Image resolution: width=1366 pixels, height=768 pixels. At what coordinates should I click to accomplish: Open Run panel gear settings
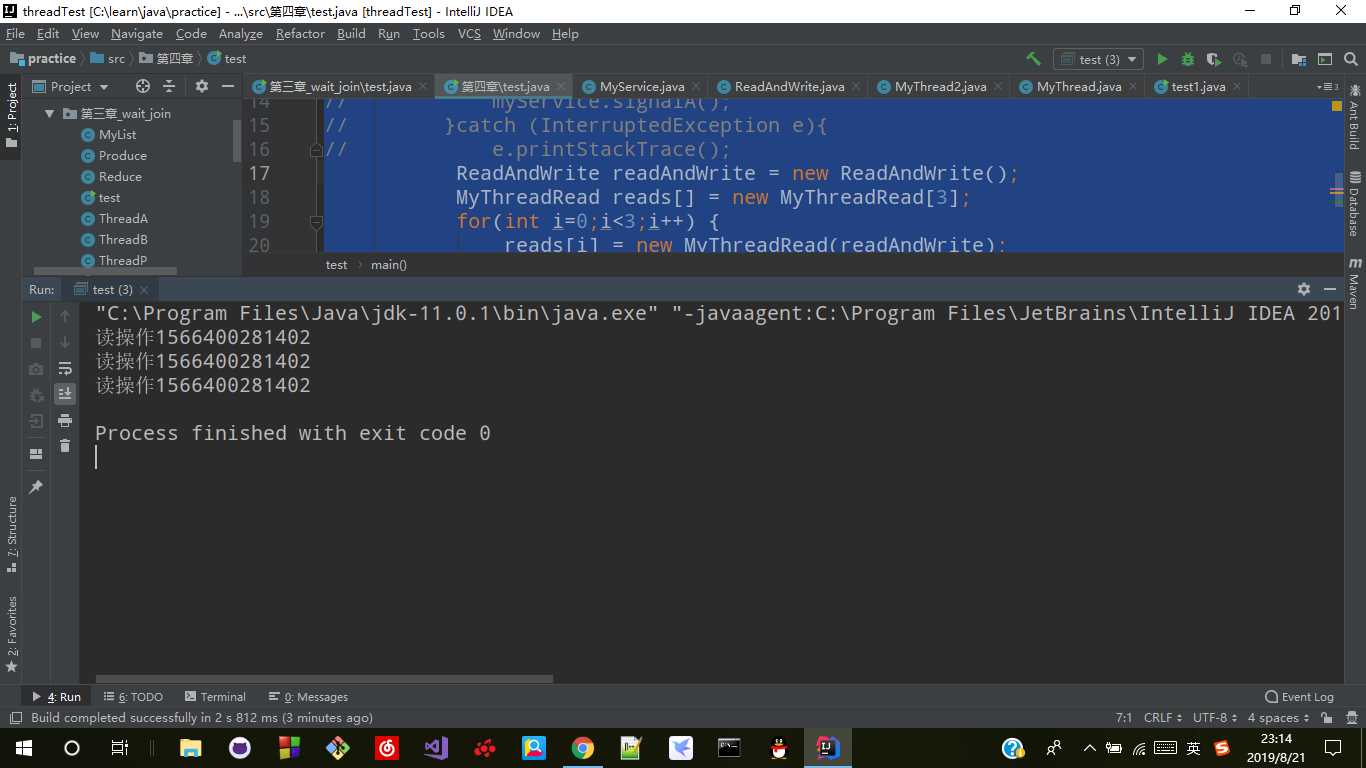1304,289
